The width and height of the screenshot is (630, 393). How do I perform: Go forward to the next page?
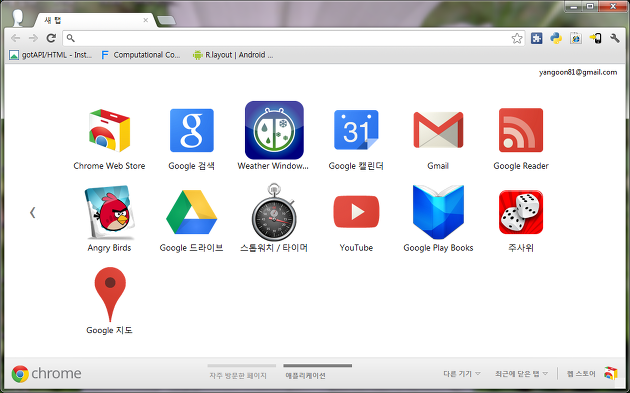[x=33, y=38]
